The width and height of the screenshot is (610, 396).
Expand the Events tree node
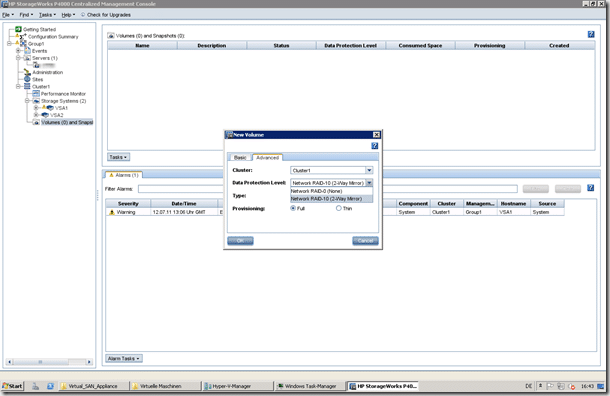pyautogui.click(x=18, y=51)
